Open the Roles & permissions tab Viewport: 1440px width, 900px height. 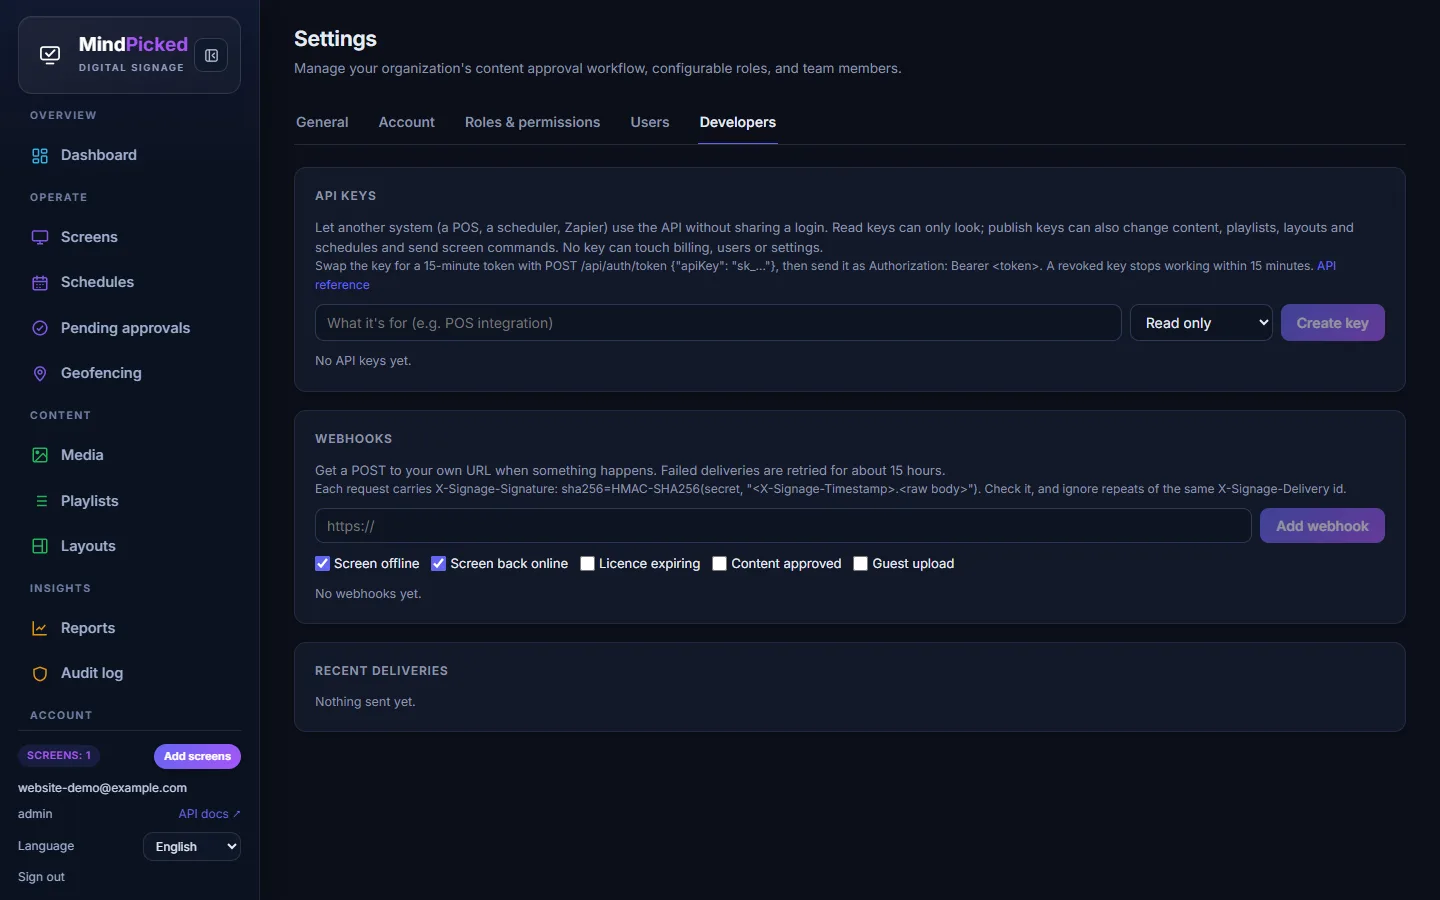click(532, 122)
